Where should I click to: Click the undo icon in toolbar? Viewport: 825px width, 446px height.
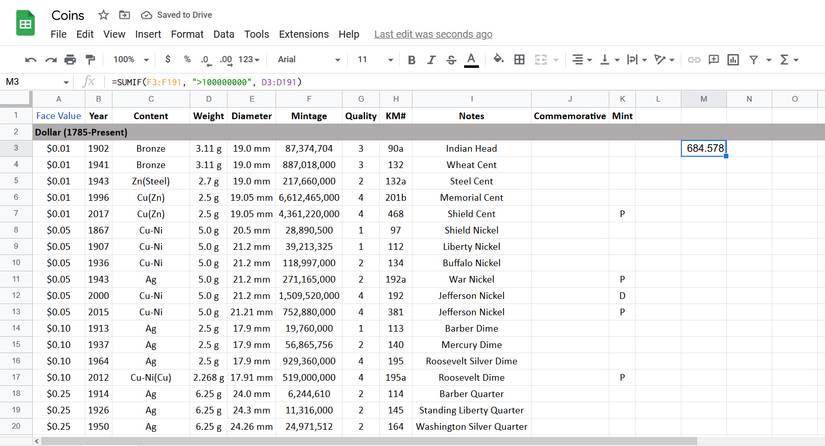(x=31, y=60)
